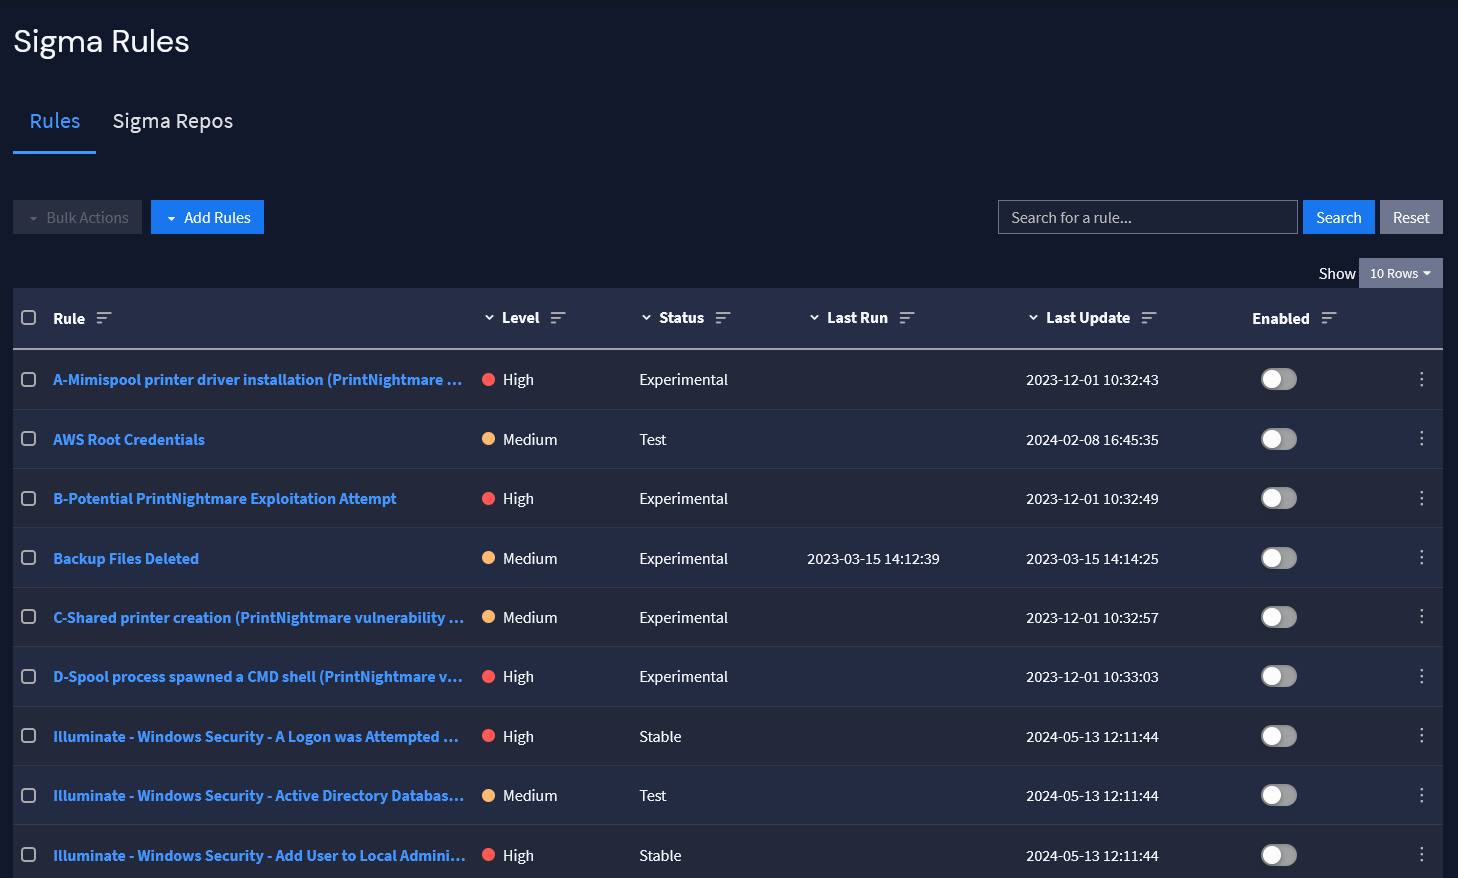Click the sort icon beside Enabled header

point(1329,318)
